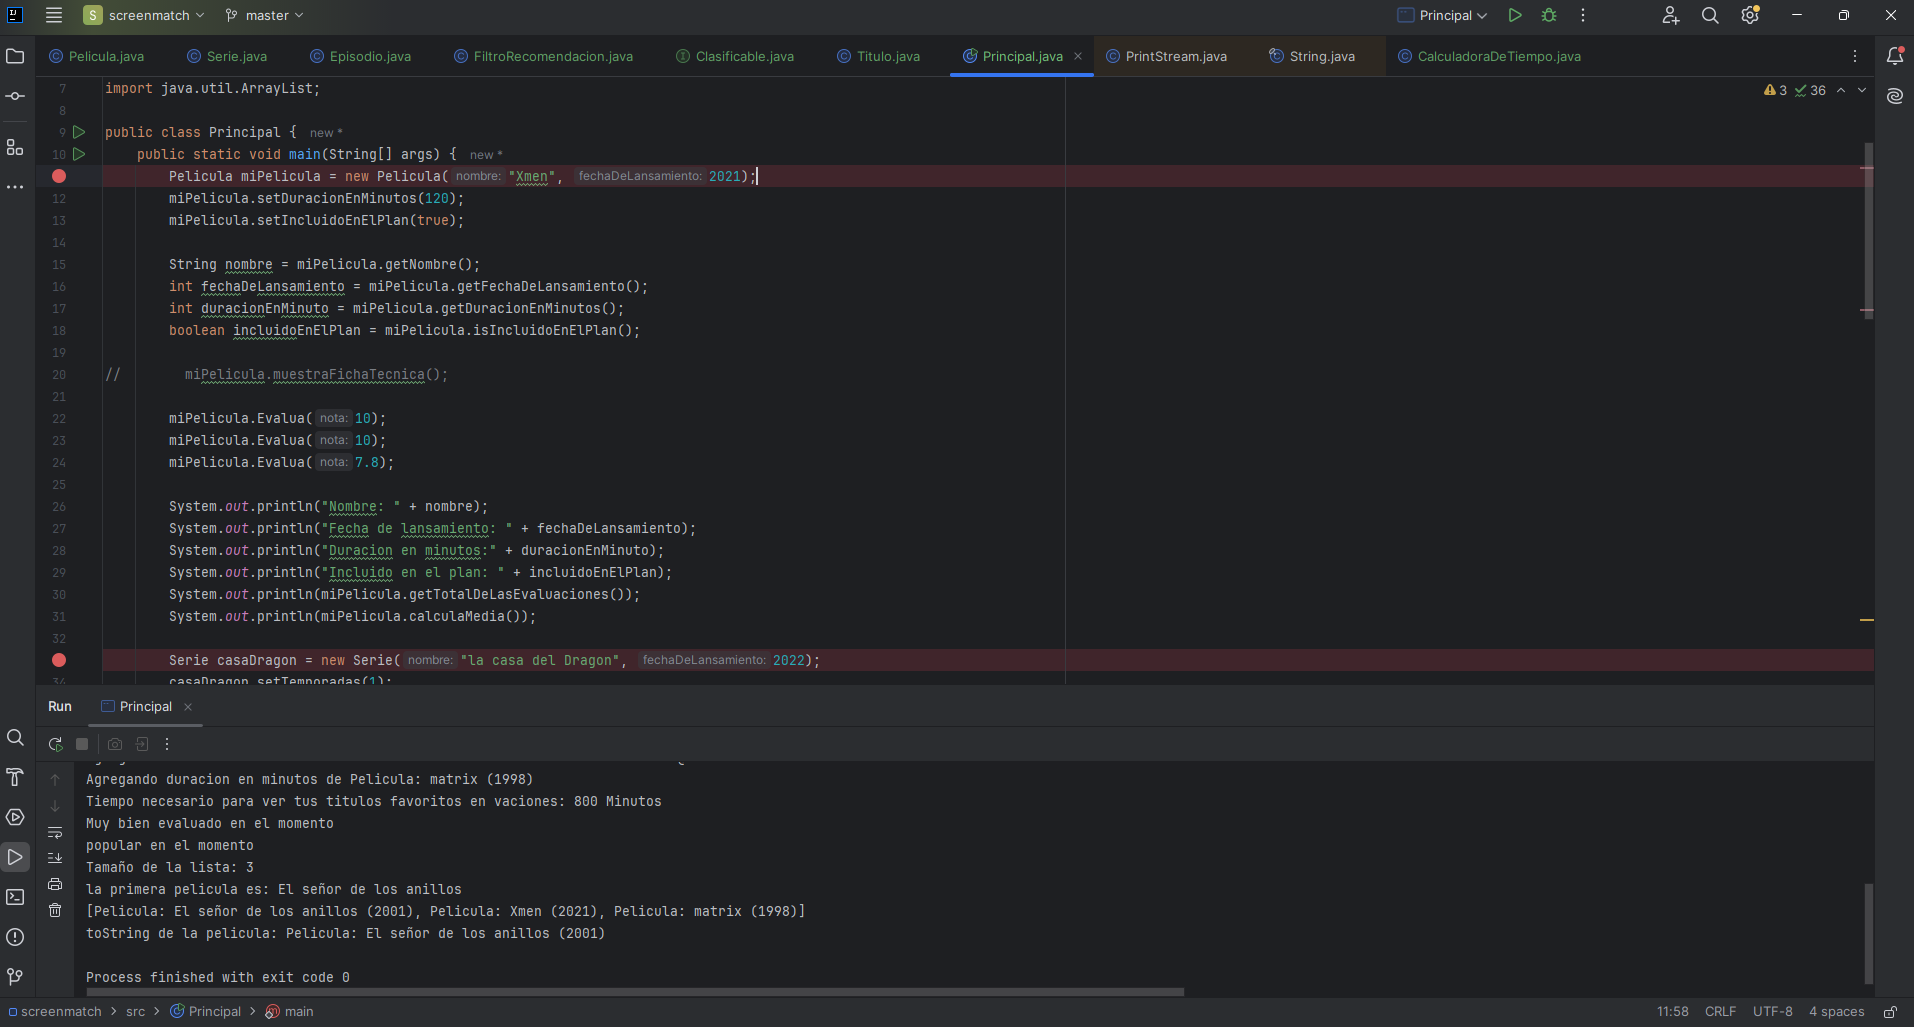Toggle soft-wrap in run console
Image resolution: width=1914 pixels, height=1027 pixels.
pyautogui.click(x=55, y=832)
